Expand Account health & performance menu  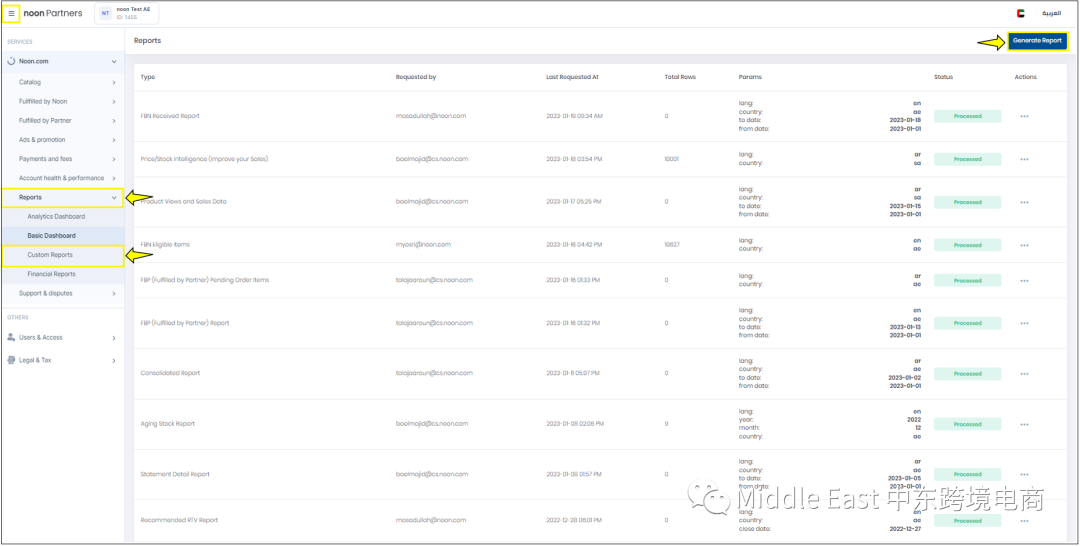68,178
